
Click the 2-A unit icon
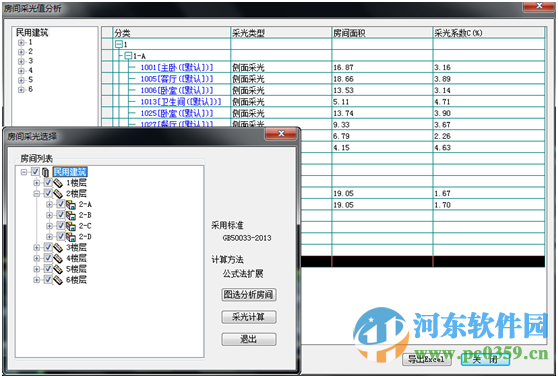click(x=71, y=205)
